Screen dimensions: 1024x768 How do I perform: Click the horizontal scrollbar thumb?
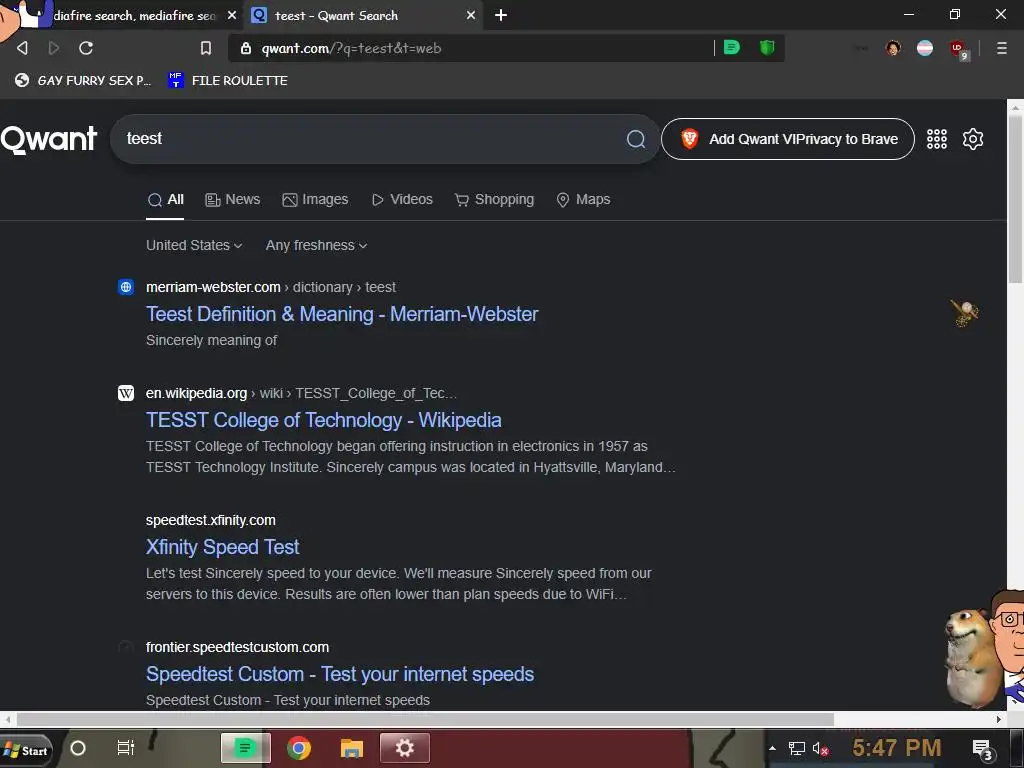click(x=425, y=719)
